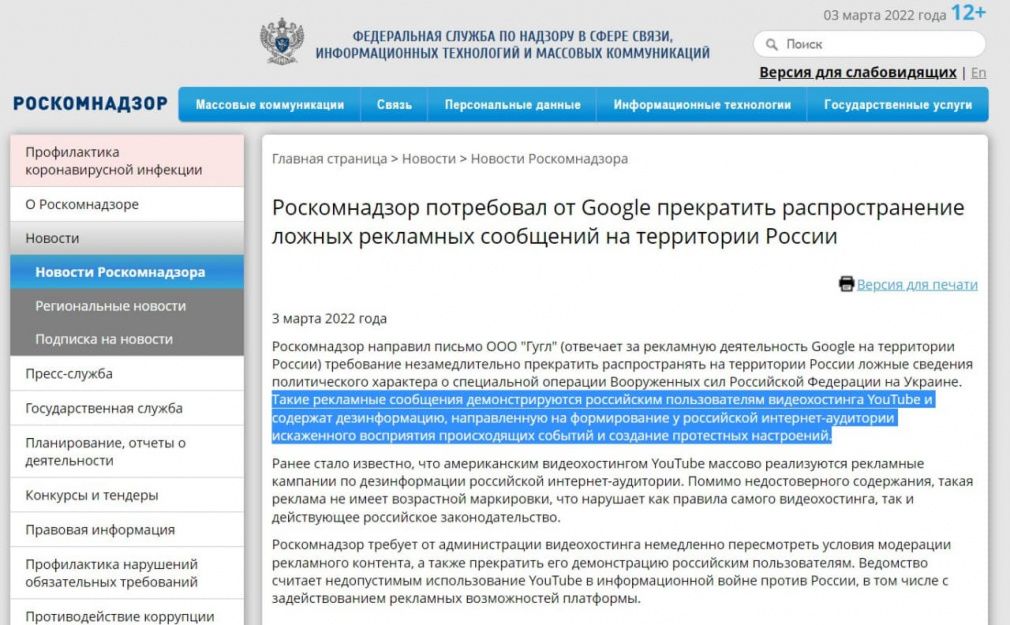Screen dimensions: 1010x625
Task: Click the magnifying glass search icon
Action: (x=772, y=44)
